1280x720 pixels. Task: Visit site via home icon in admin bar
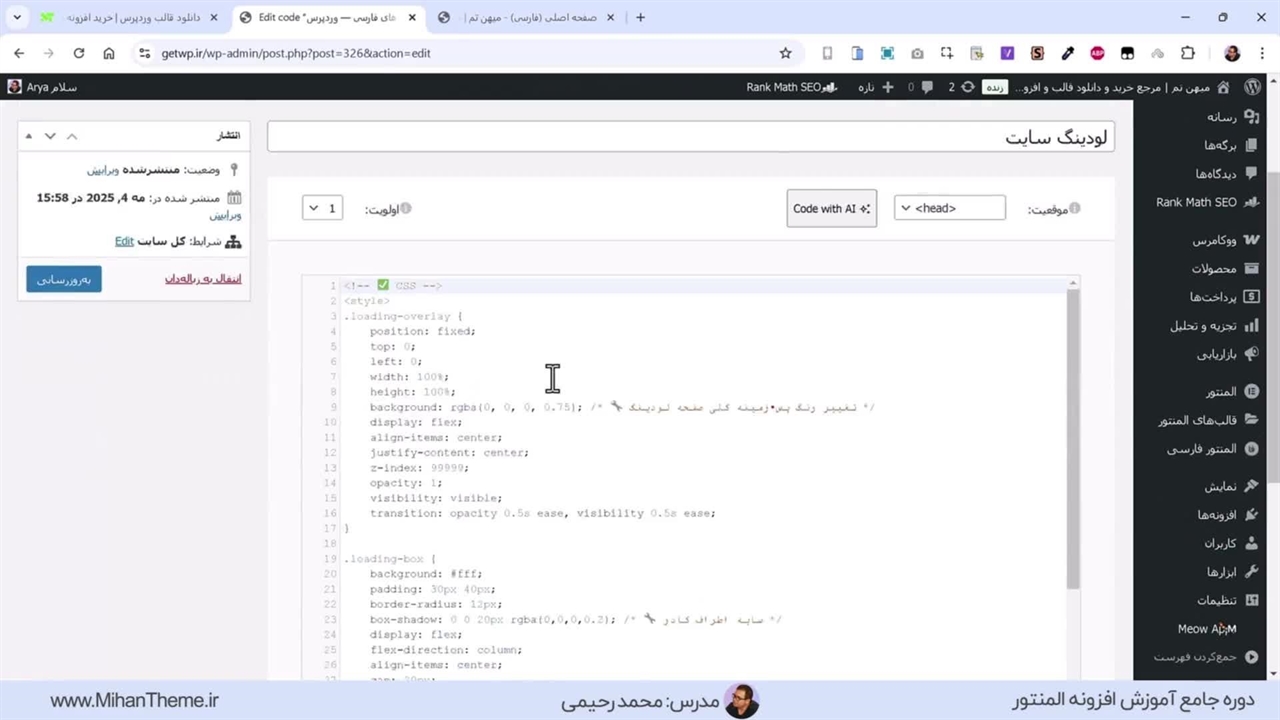click(x=1225, y=87)
